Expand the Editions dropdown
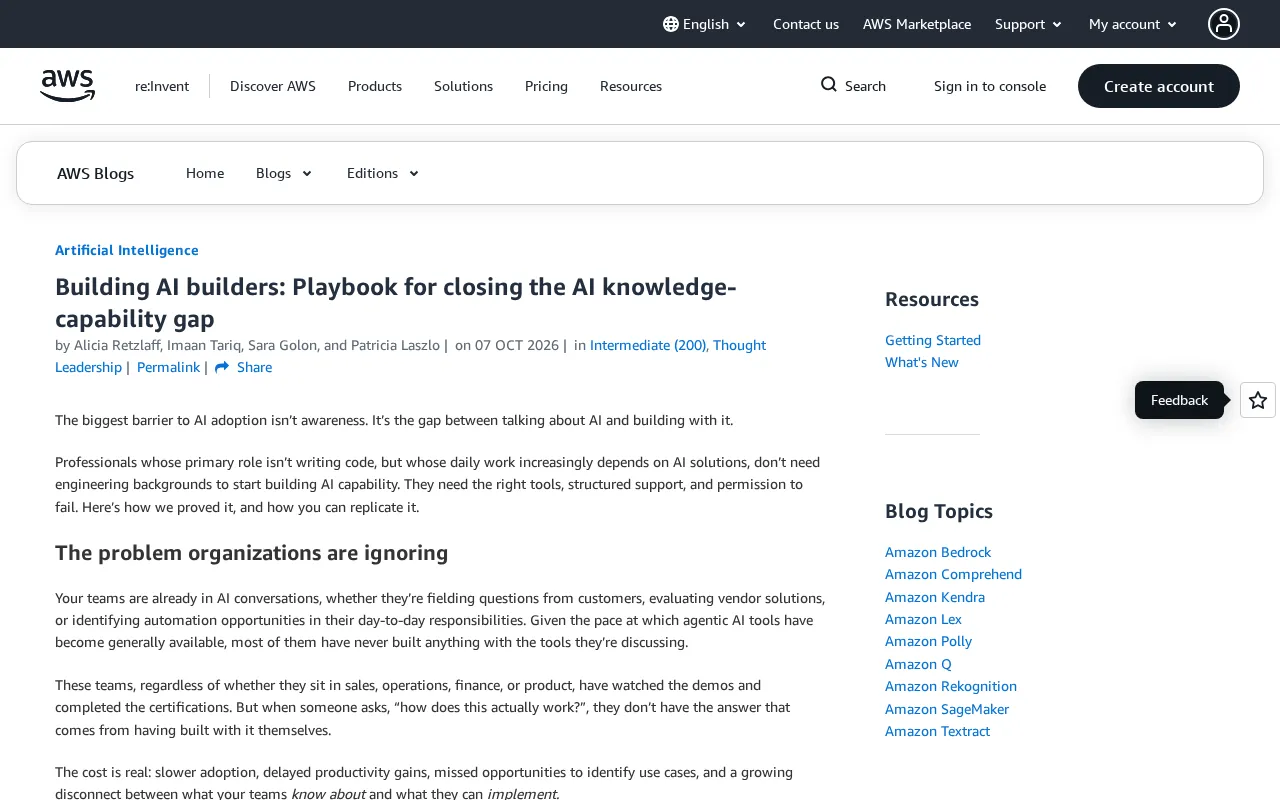1280x800 pixels. point(383,173)
